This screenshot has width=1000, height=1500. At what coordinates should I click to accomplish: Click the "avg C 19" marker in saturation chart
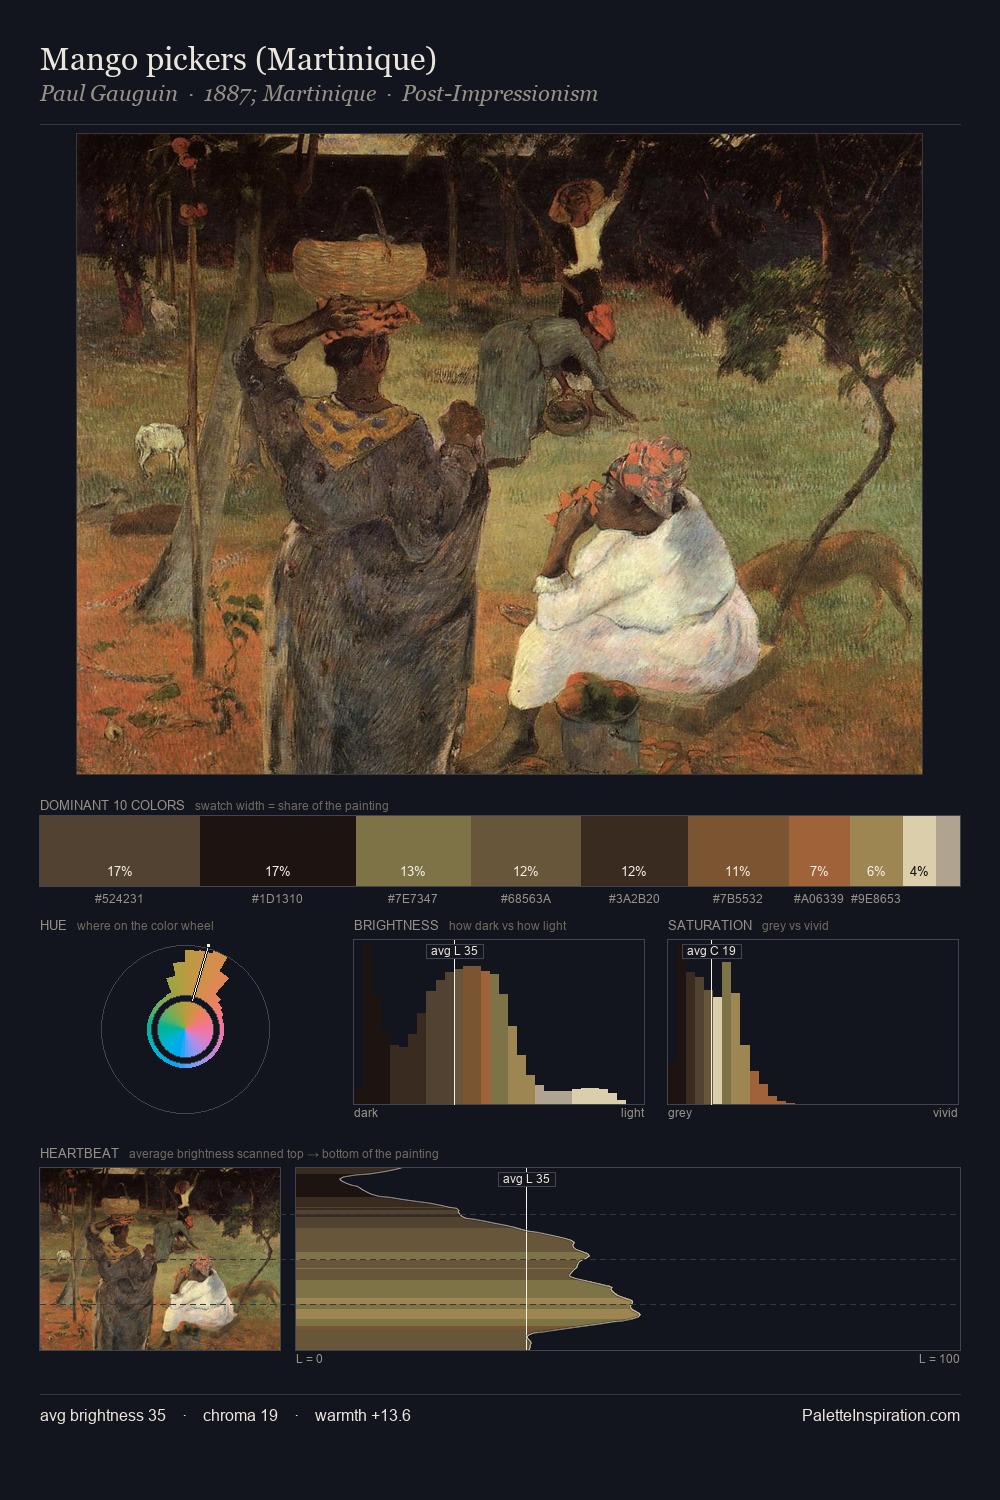[711, 950]
